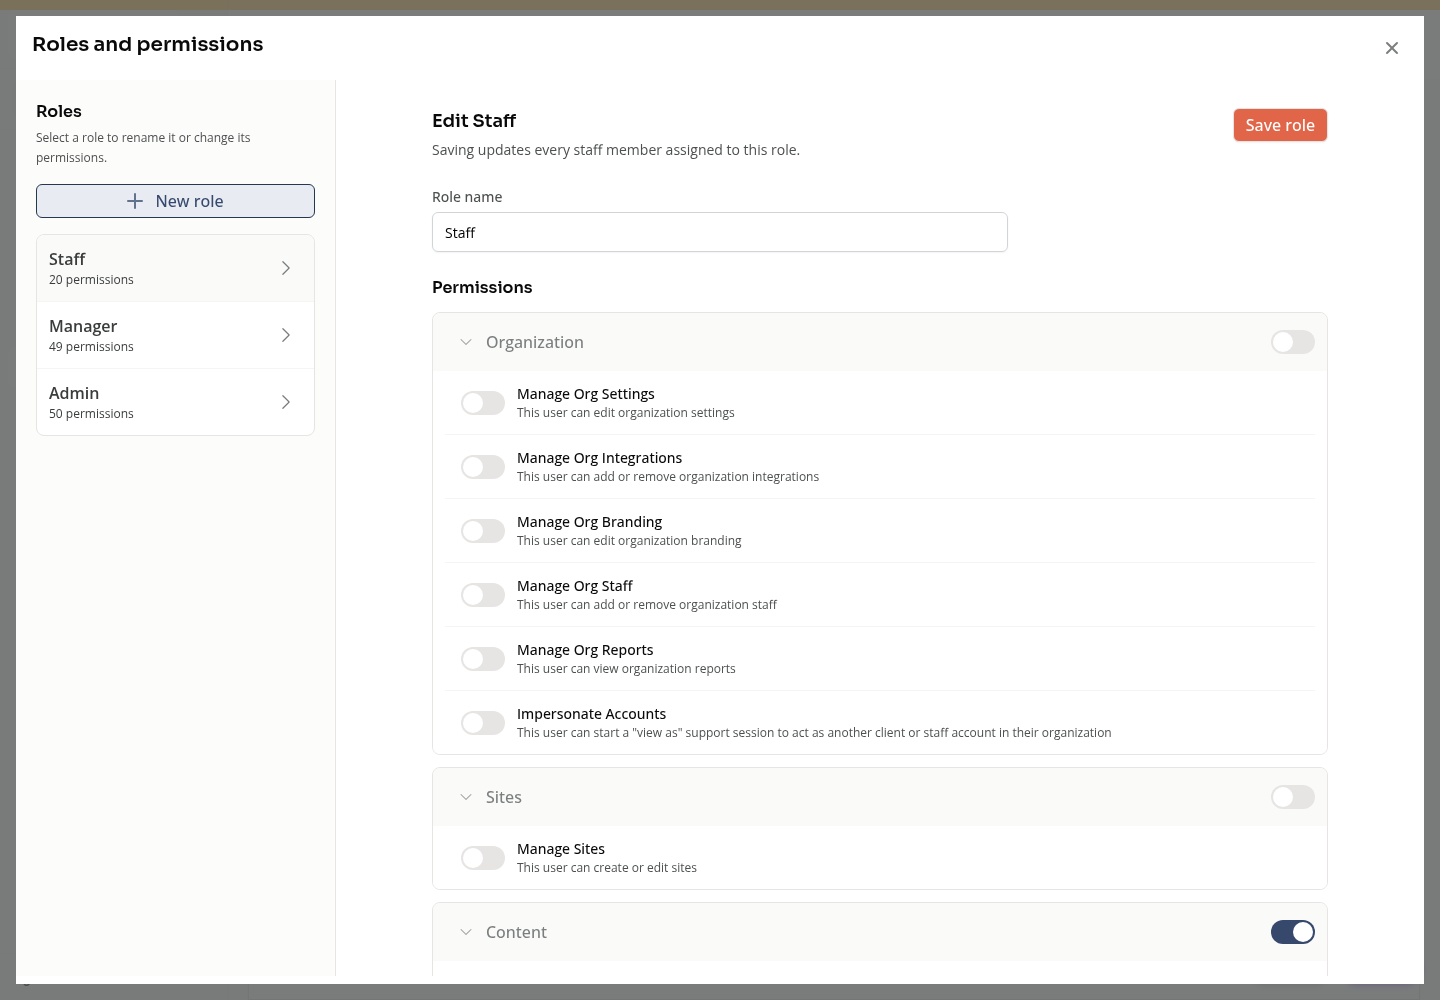Collapse the Sites permissions section
The image size is (1440, 1000).
(466, 797)
